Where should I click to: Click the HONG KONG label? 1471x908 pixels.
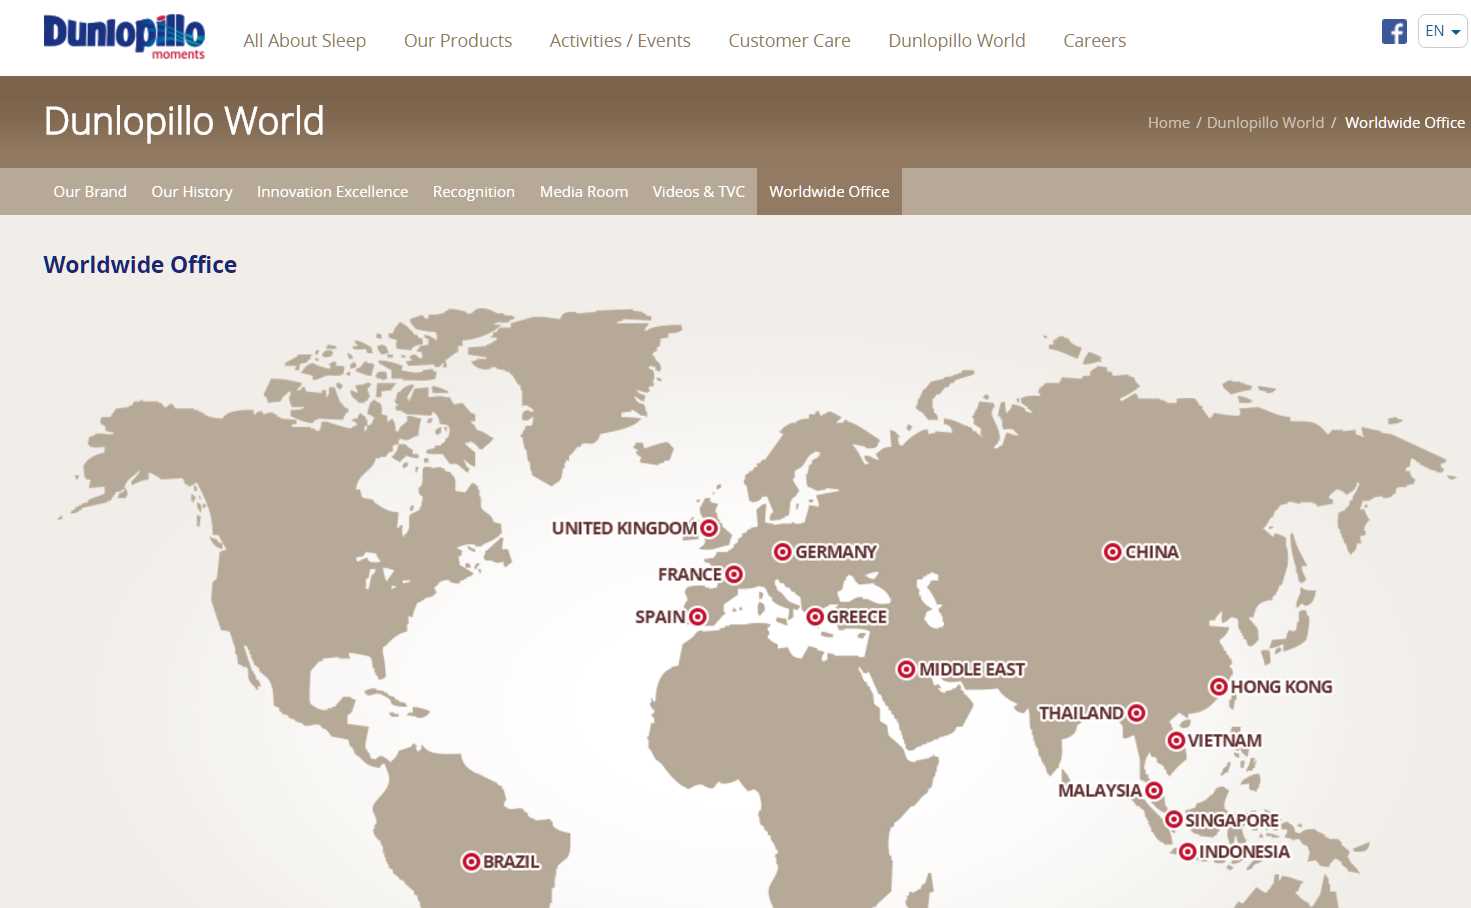[1281, 687]
